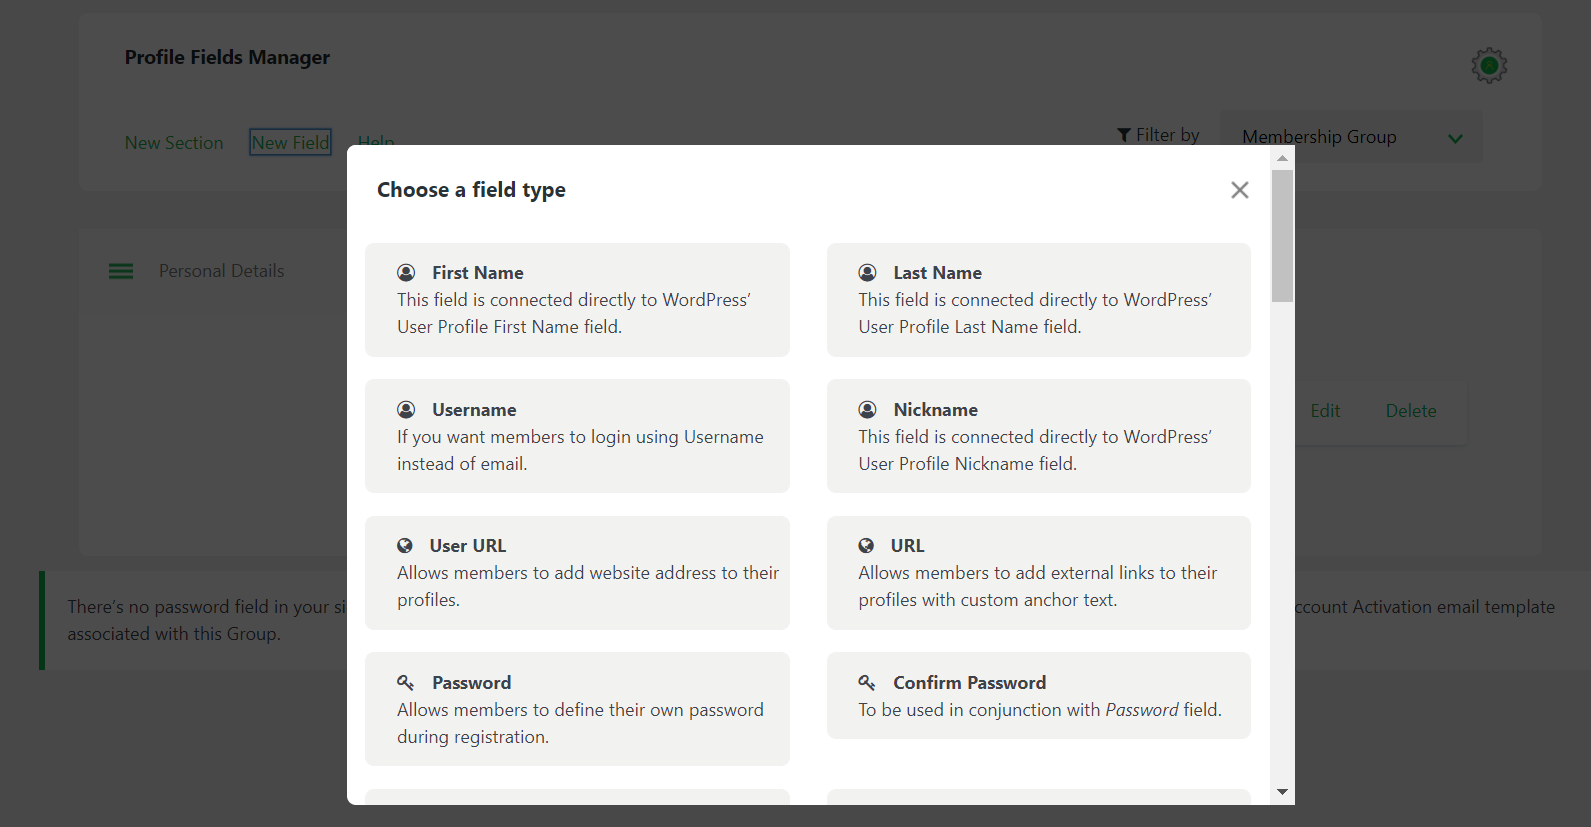Select the Username field type
This screenshot has width=1591, height=827.
(577, 436)
